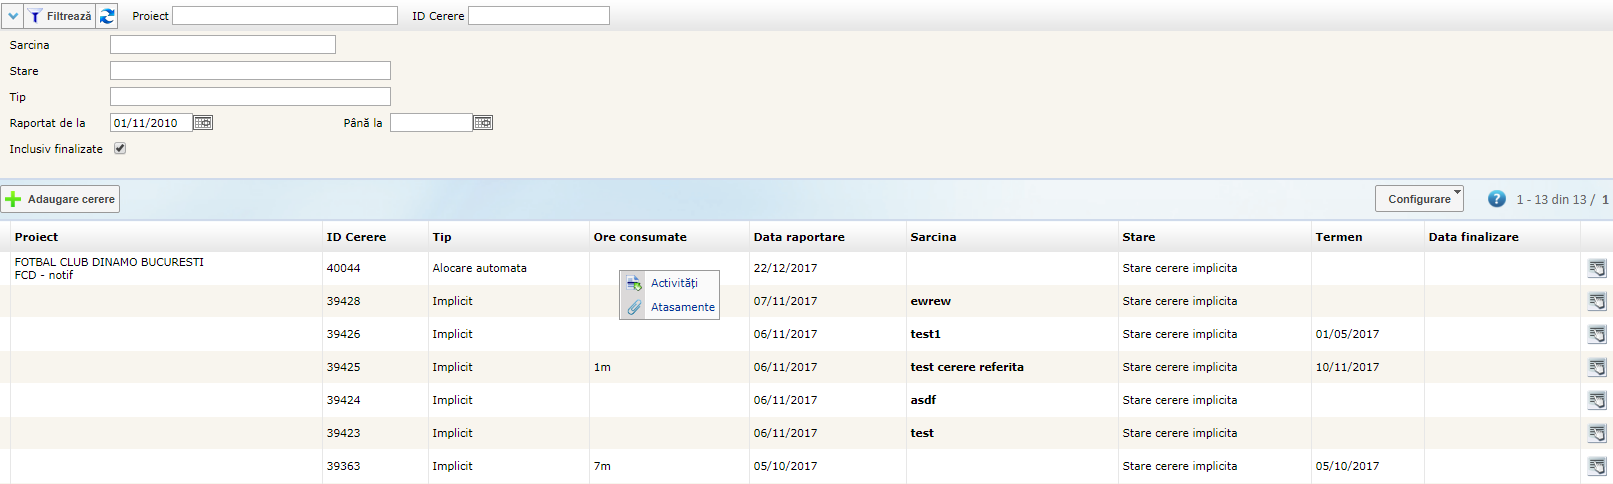1613x484 pixels.
Task: Focus the Proiect input field
Action: point(285,16)
